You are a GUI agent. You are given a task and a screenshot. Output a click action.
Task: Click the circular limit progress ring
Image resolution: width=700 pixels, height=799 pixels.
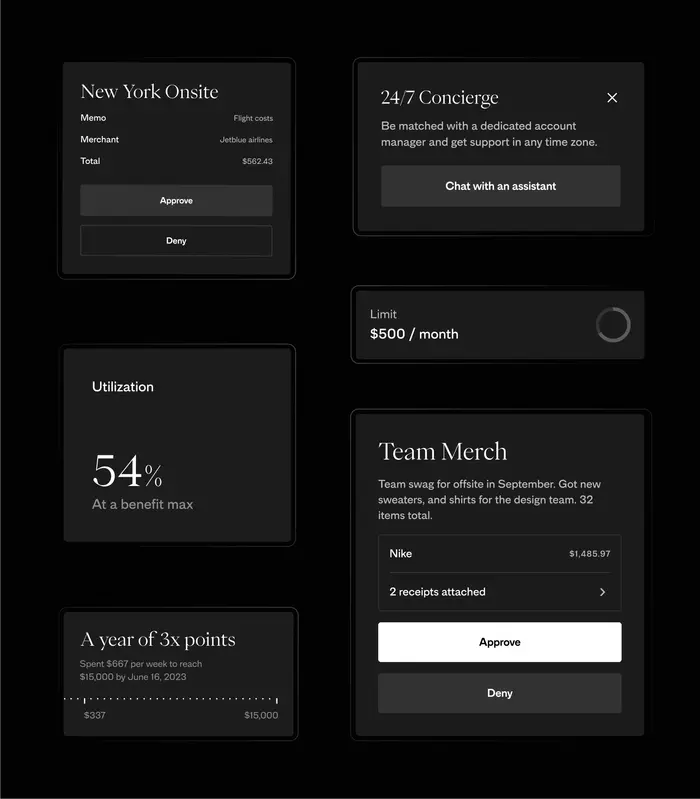613,325
